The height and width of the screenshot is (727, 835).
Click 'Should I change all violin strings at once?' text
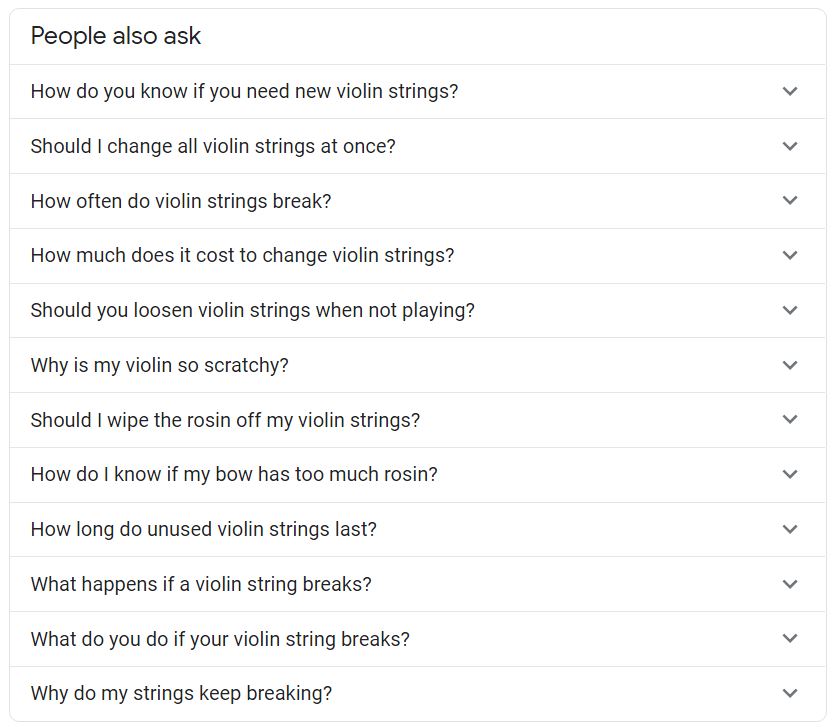[x=213, y=146]
